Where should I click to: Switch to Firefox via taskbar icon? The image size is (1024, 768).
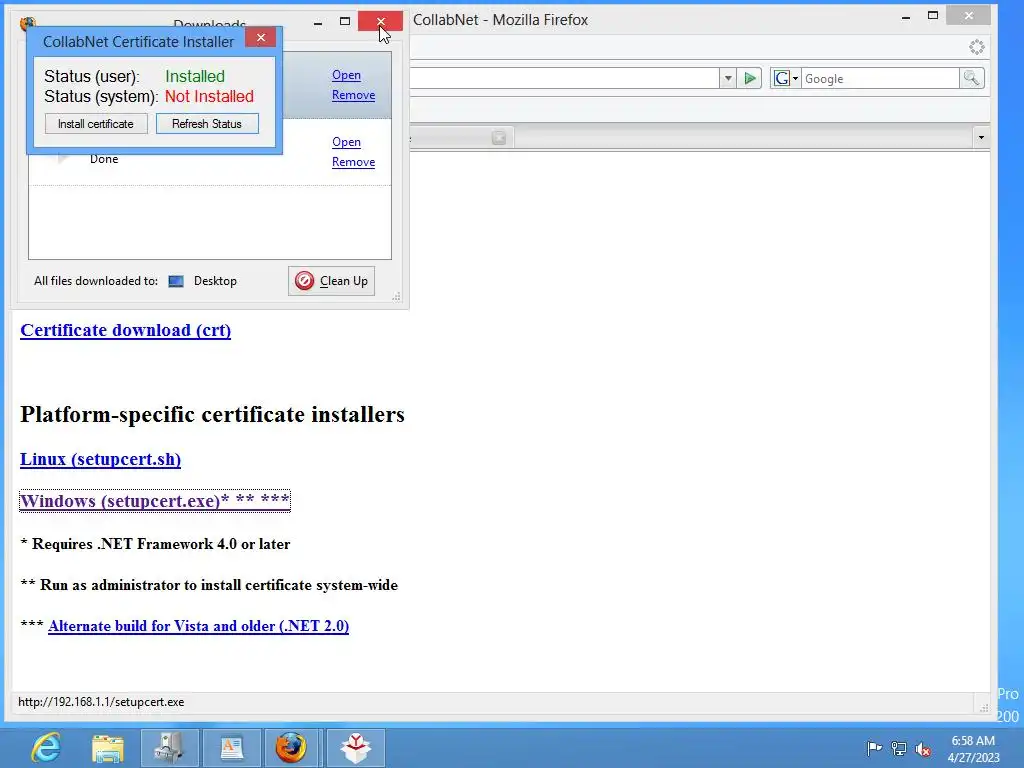(291, 748)
